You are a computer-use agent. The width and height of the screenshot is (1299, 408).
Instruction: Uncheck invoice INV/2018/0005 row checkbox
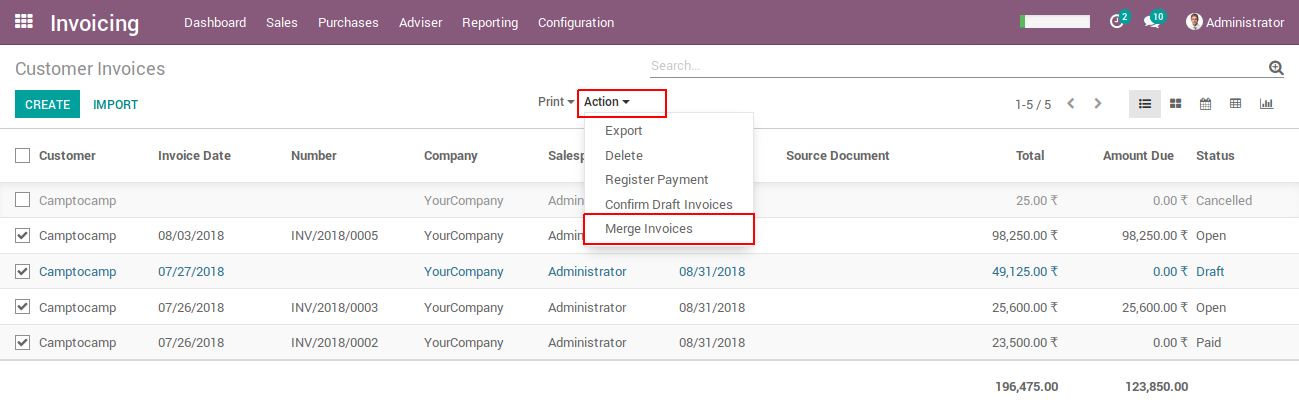(22, 236)
